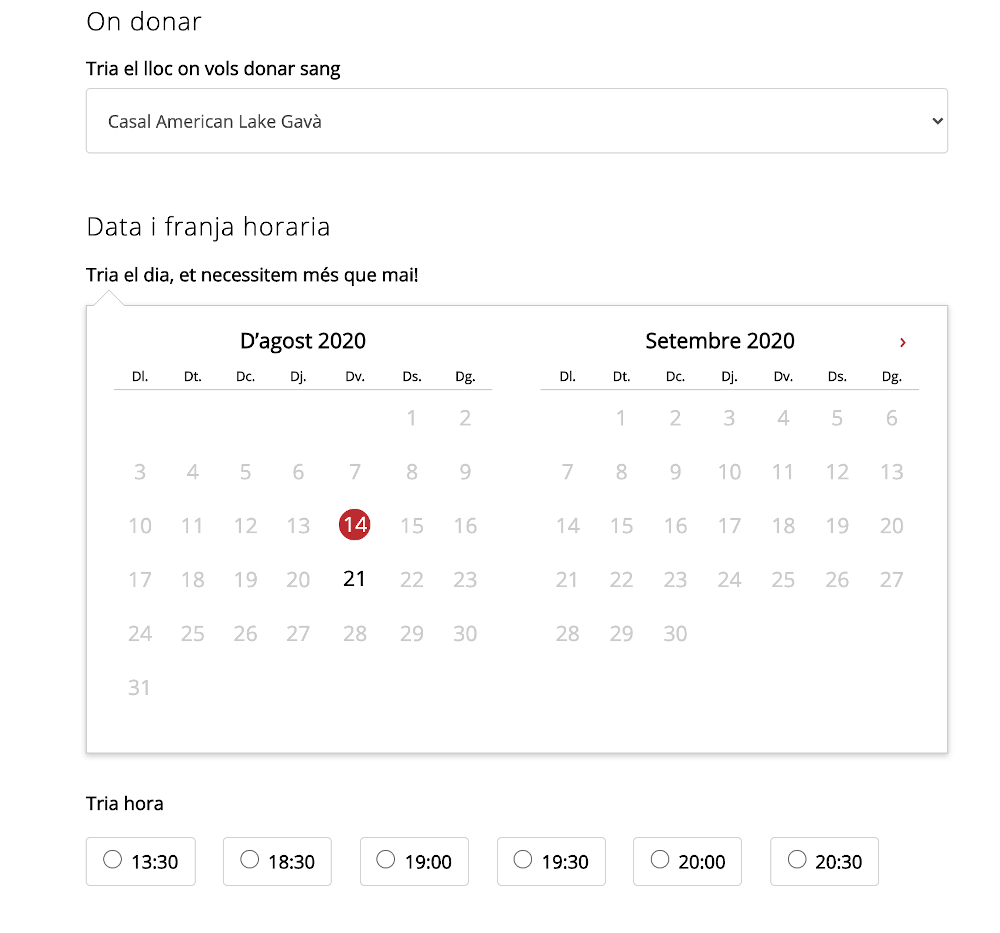Click the D'agost 2020 month title
This screenshot has width=1000, height=933.
[x=303, y=341]
